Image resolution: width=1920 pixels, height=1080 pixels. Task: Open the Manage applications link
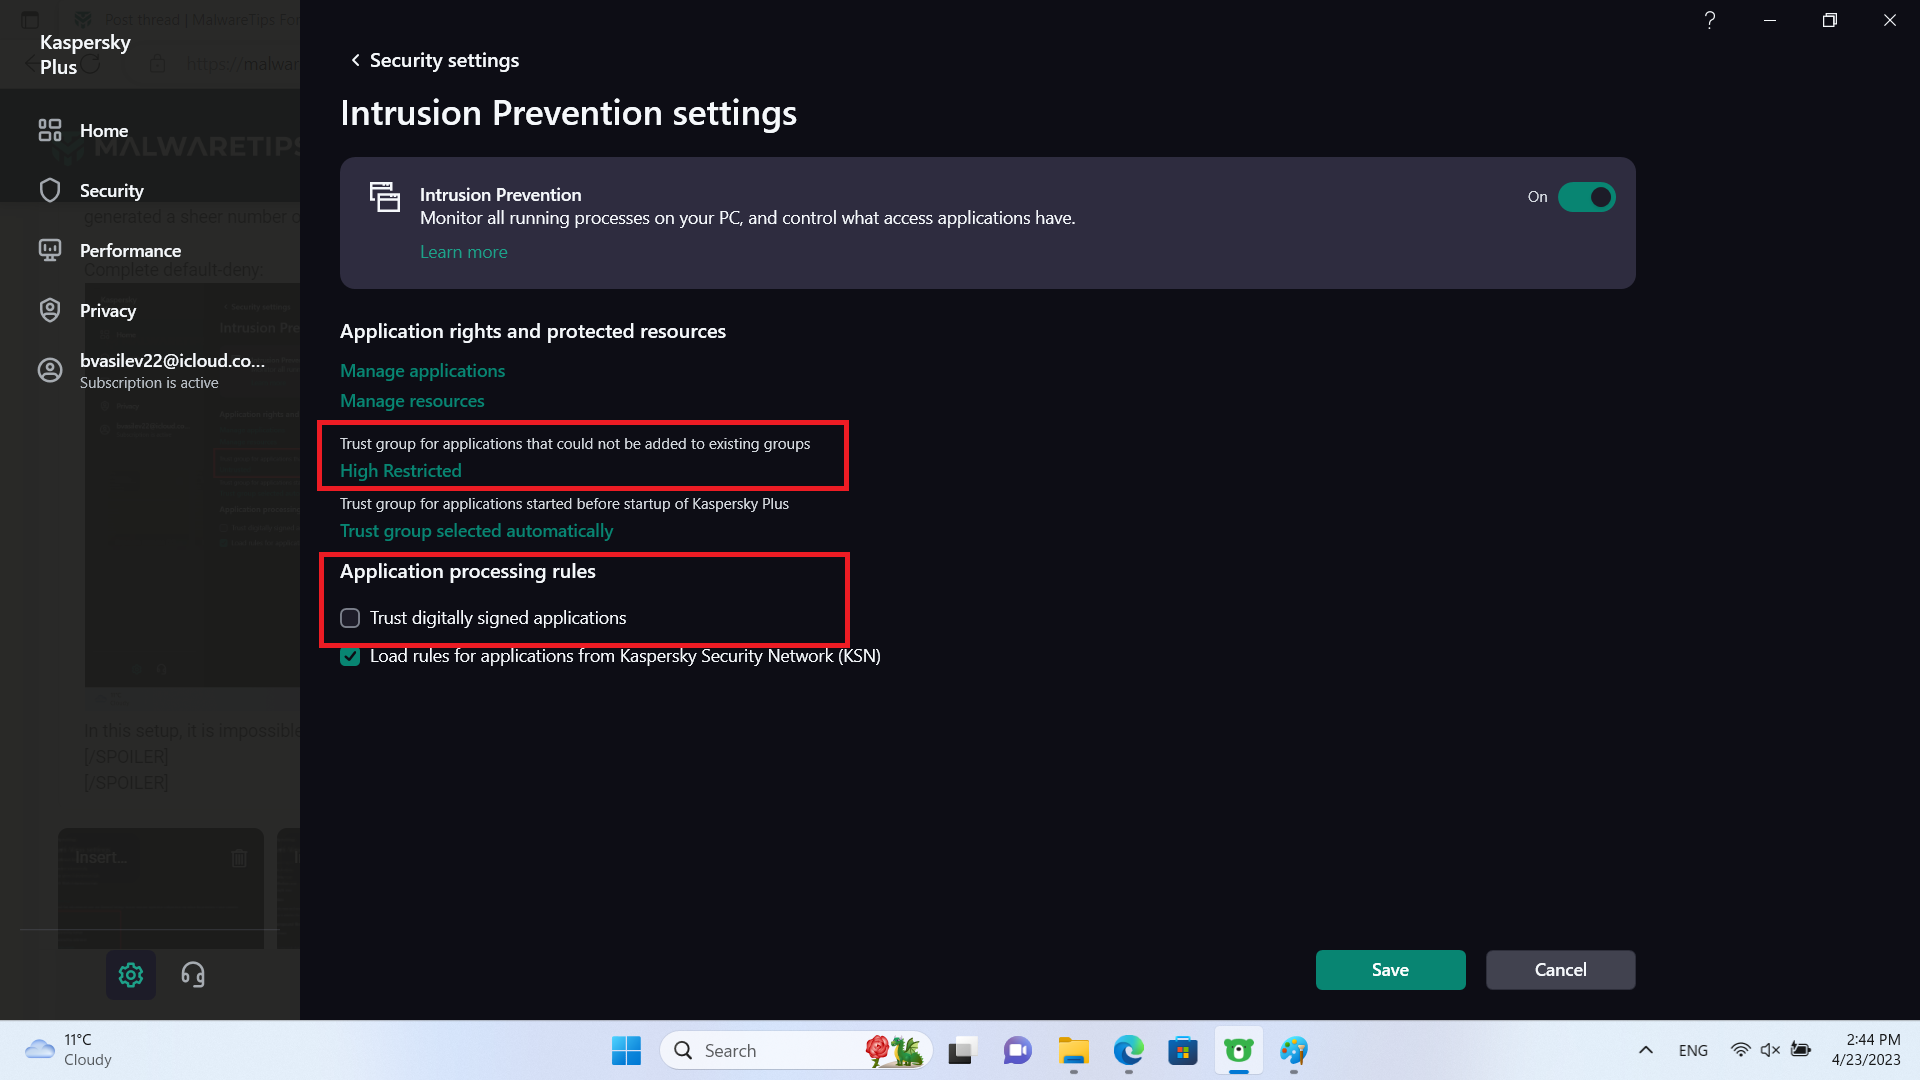click(x=422, y=371)
